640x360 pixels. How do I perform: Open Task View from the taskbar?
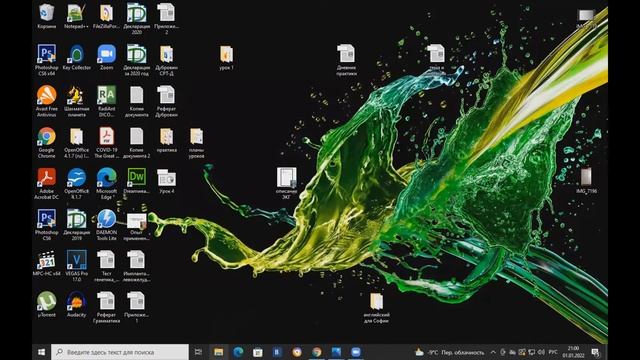198,352
